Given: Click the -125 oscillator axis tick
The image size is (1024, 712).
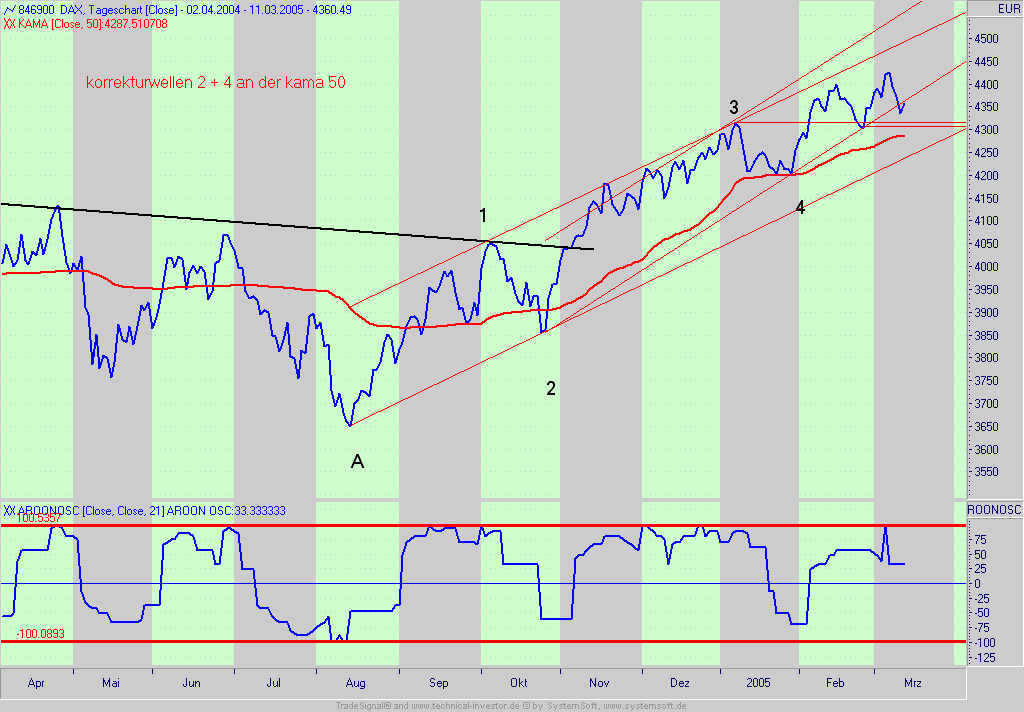Looking at the screenshot, I should pos(983,658).
